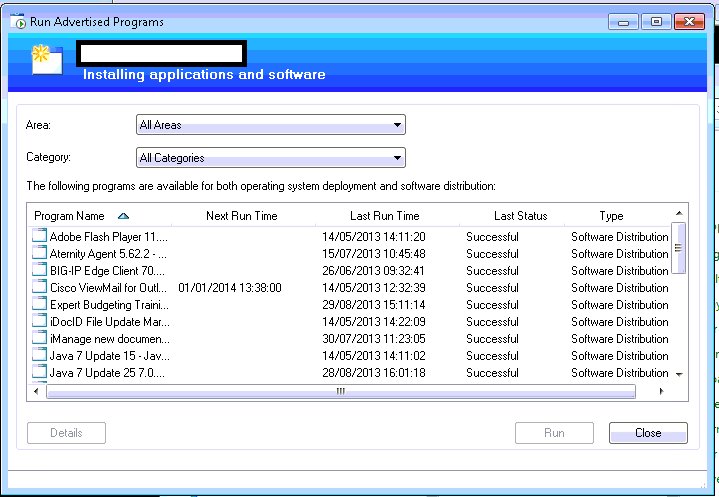Select the row 'Expert Budgeting Traini...'
The width and height of the screenshot is (719, 497).
[x=350, y=304]
